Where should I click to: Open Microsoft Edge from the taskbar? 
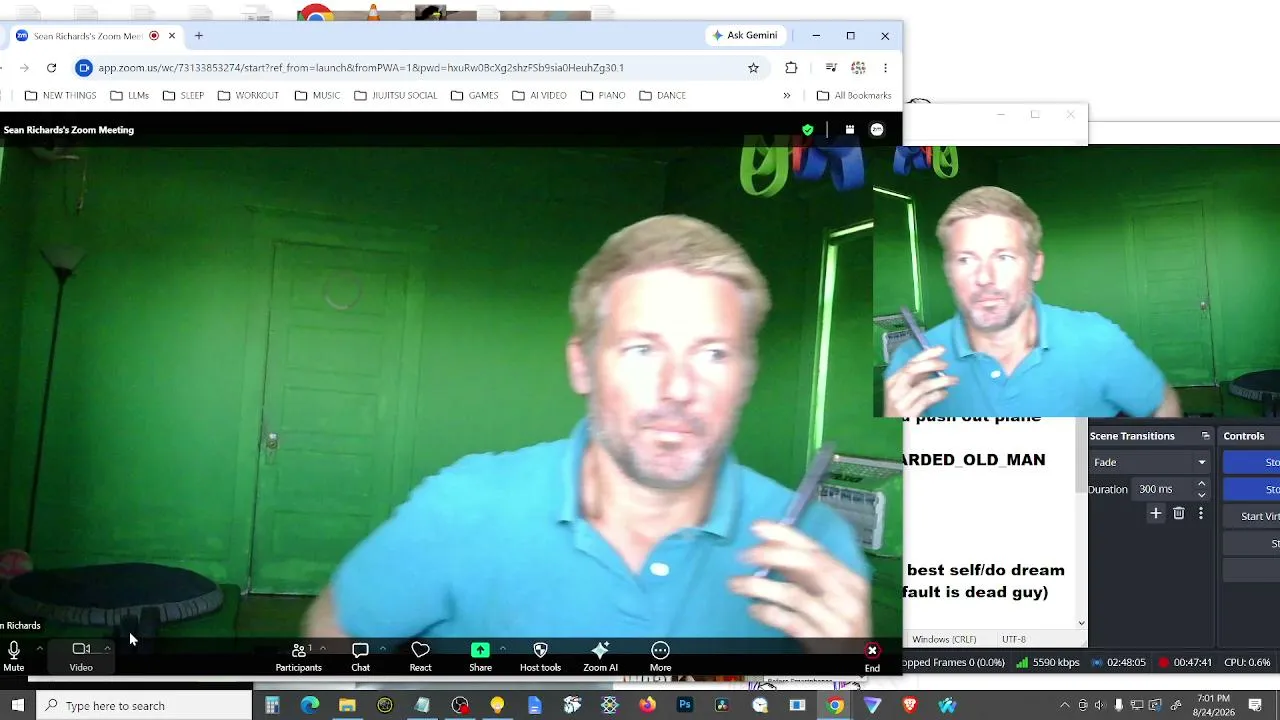click(310, 706)
